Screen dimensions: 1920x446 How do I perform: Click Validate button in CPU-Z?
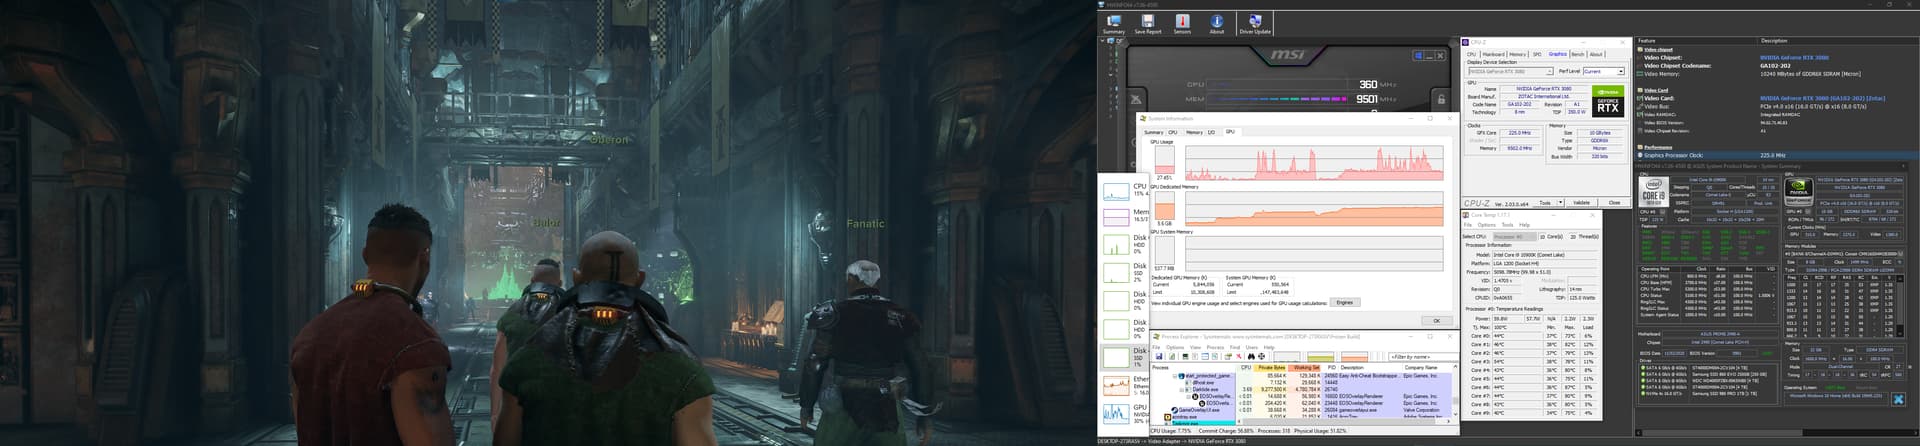1581,203
